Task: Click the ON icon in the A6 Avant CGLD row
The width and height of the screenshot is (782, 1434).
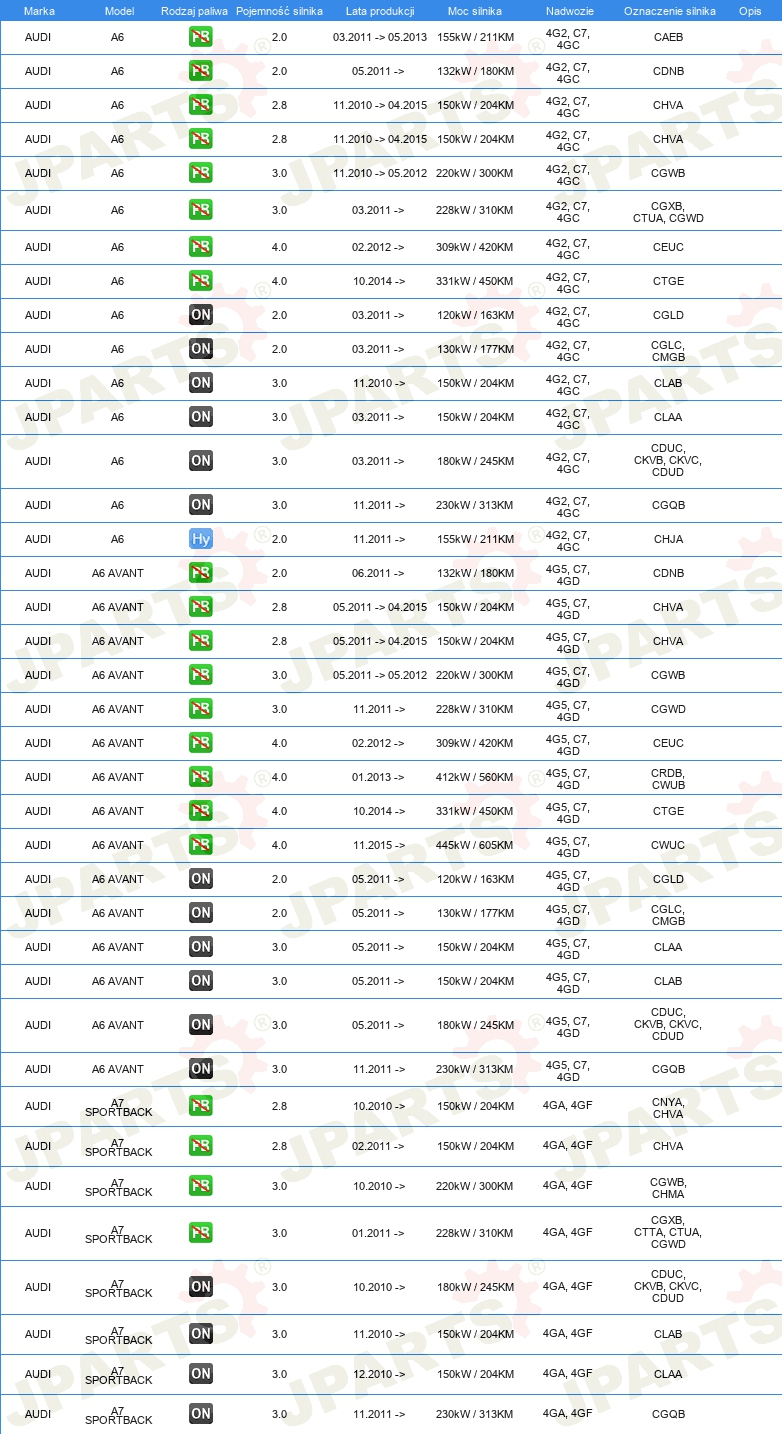Action: [200, 879]
